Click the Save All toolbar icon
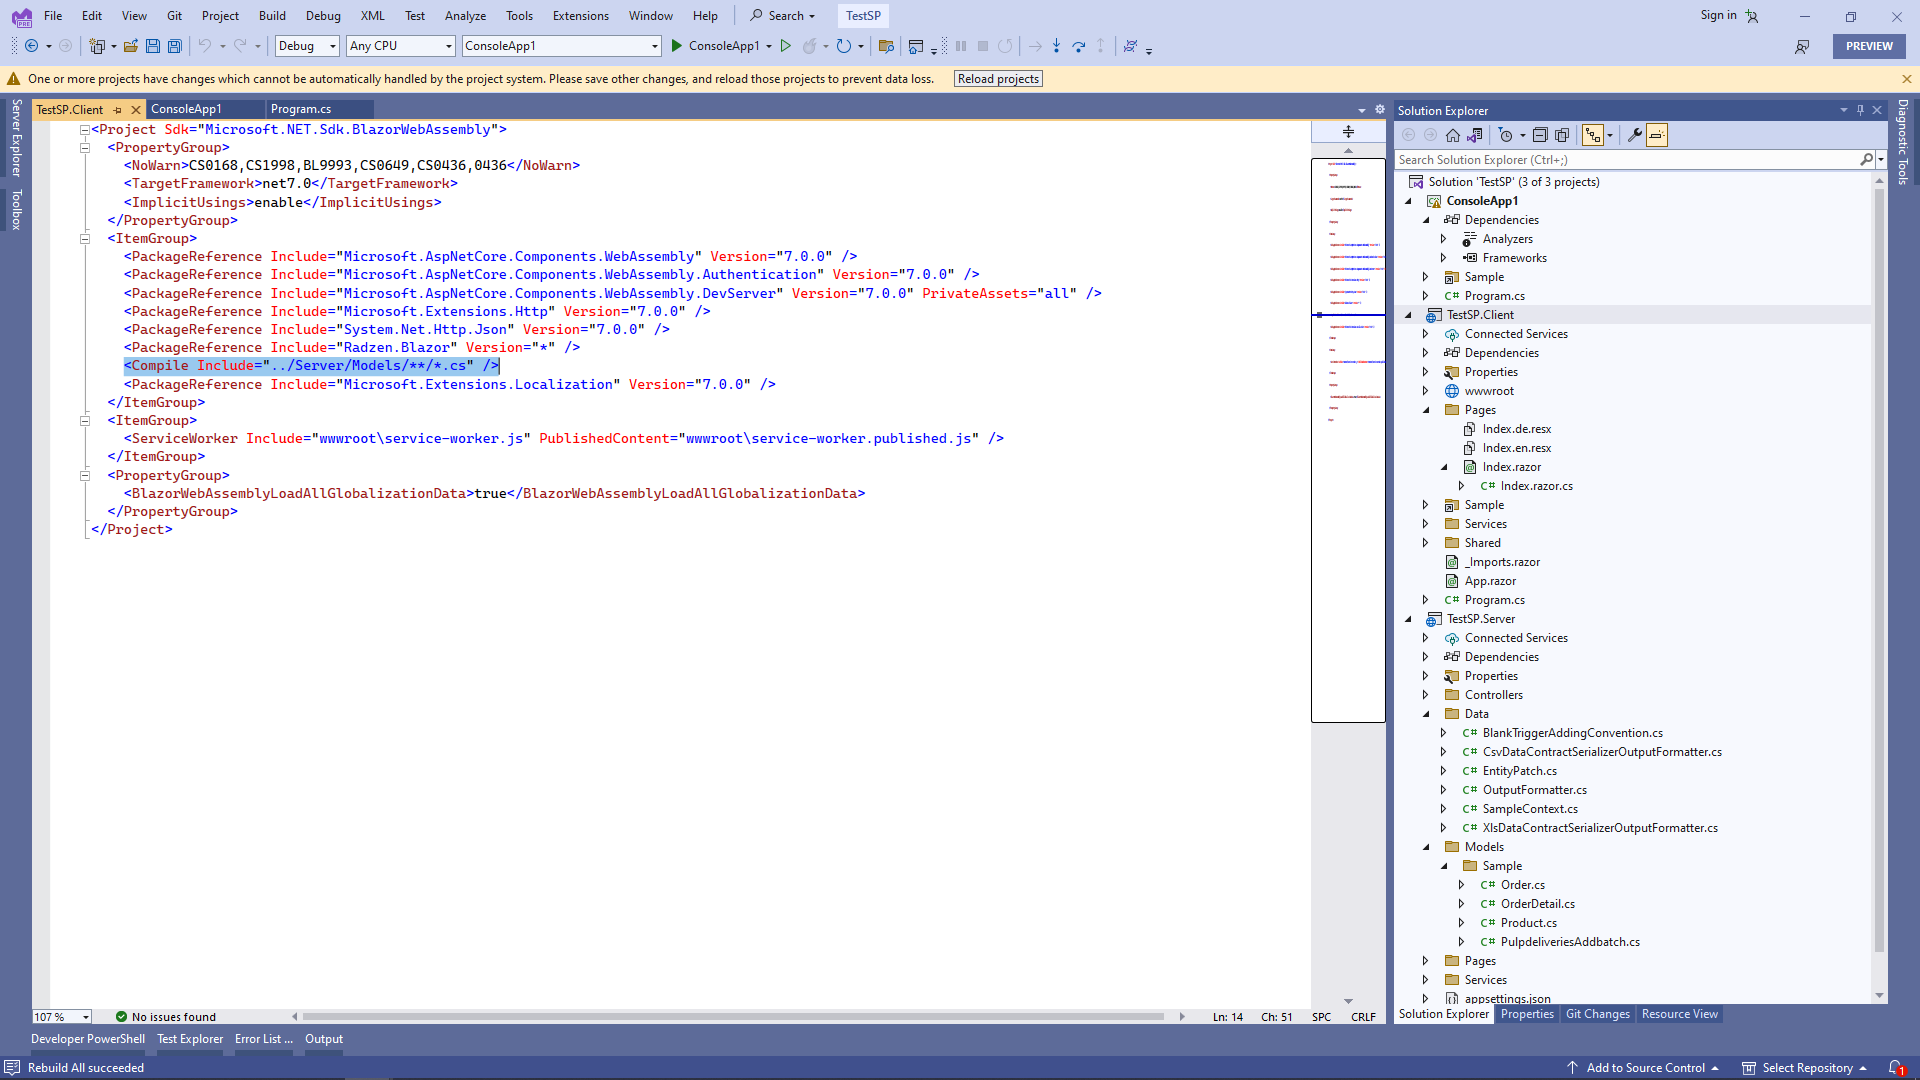 [x=175, y=46]
